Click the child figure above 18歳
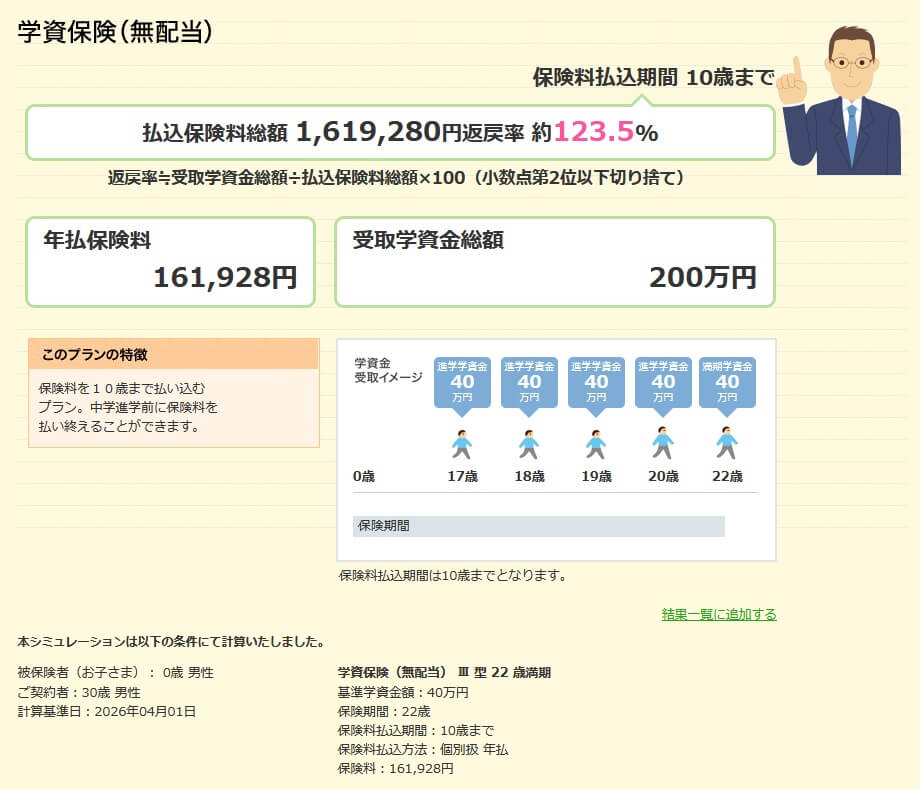Image resolution: width=920 pixels, height=790 pixels. (529, 443)
